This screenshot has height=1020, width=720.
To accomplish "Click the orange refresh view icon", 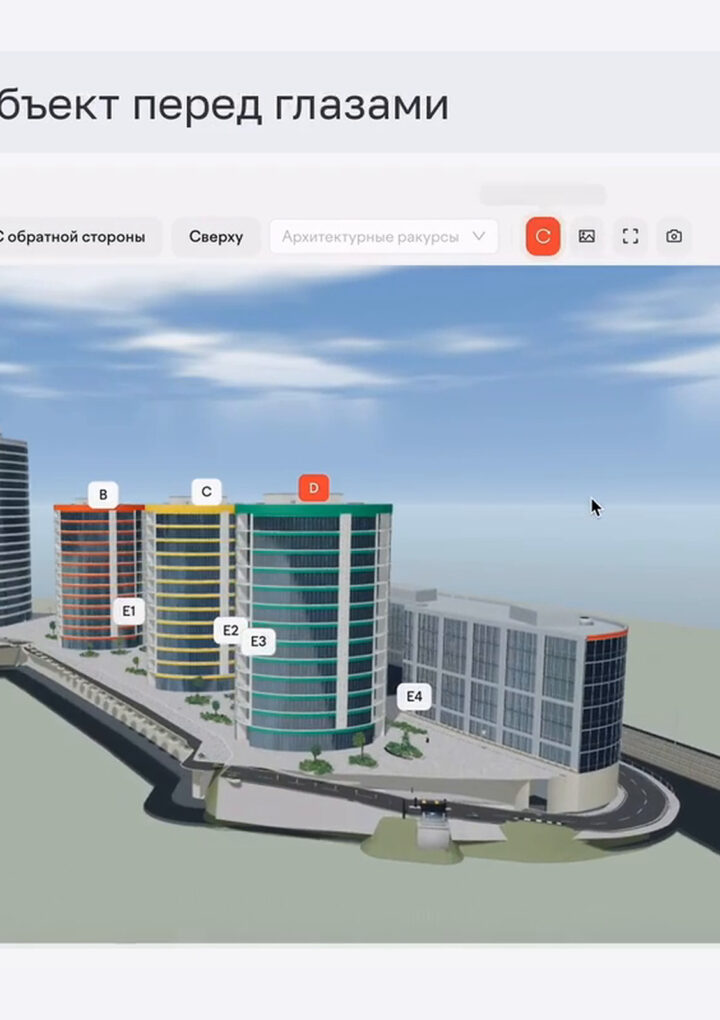I will (543, 236).
